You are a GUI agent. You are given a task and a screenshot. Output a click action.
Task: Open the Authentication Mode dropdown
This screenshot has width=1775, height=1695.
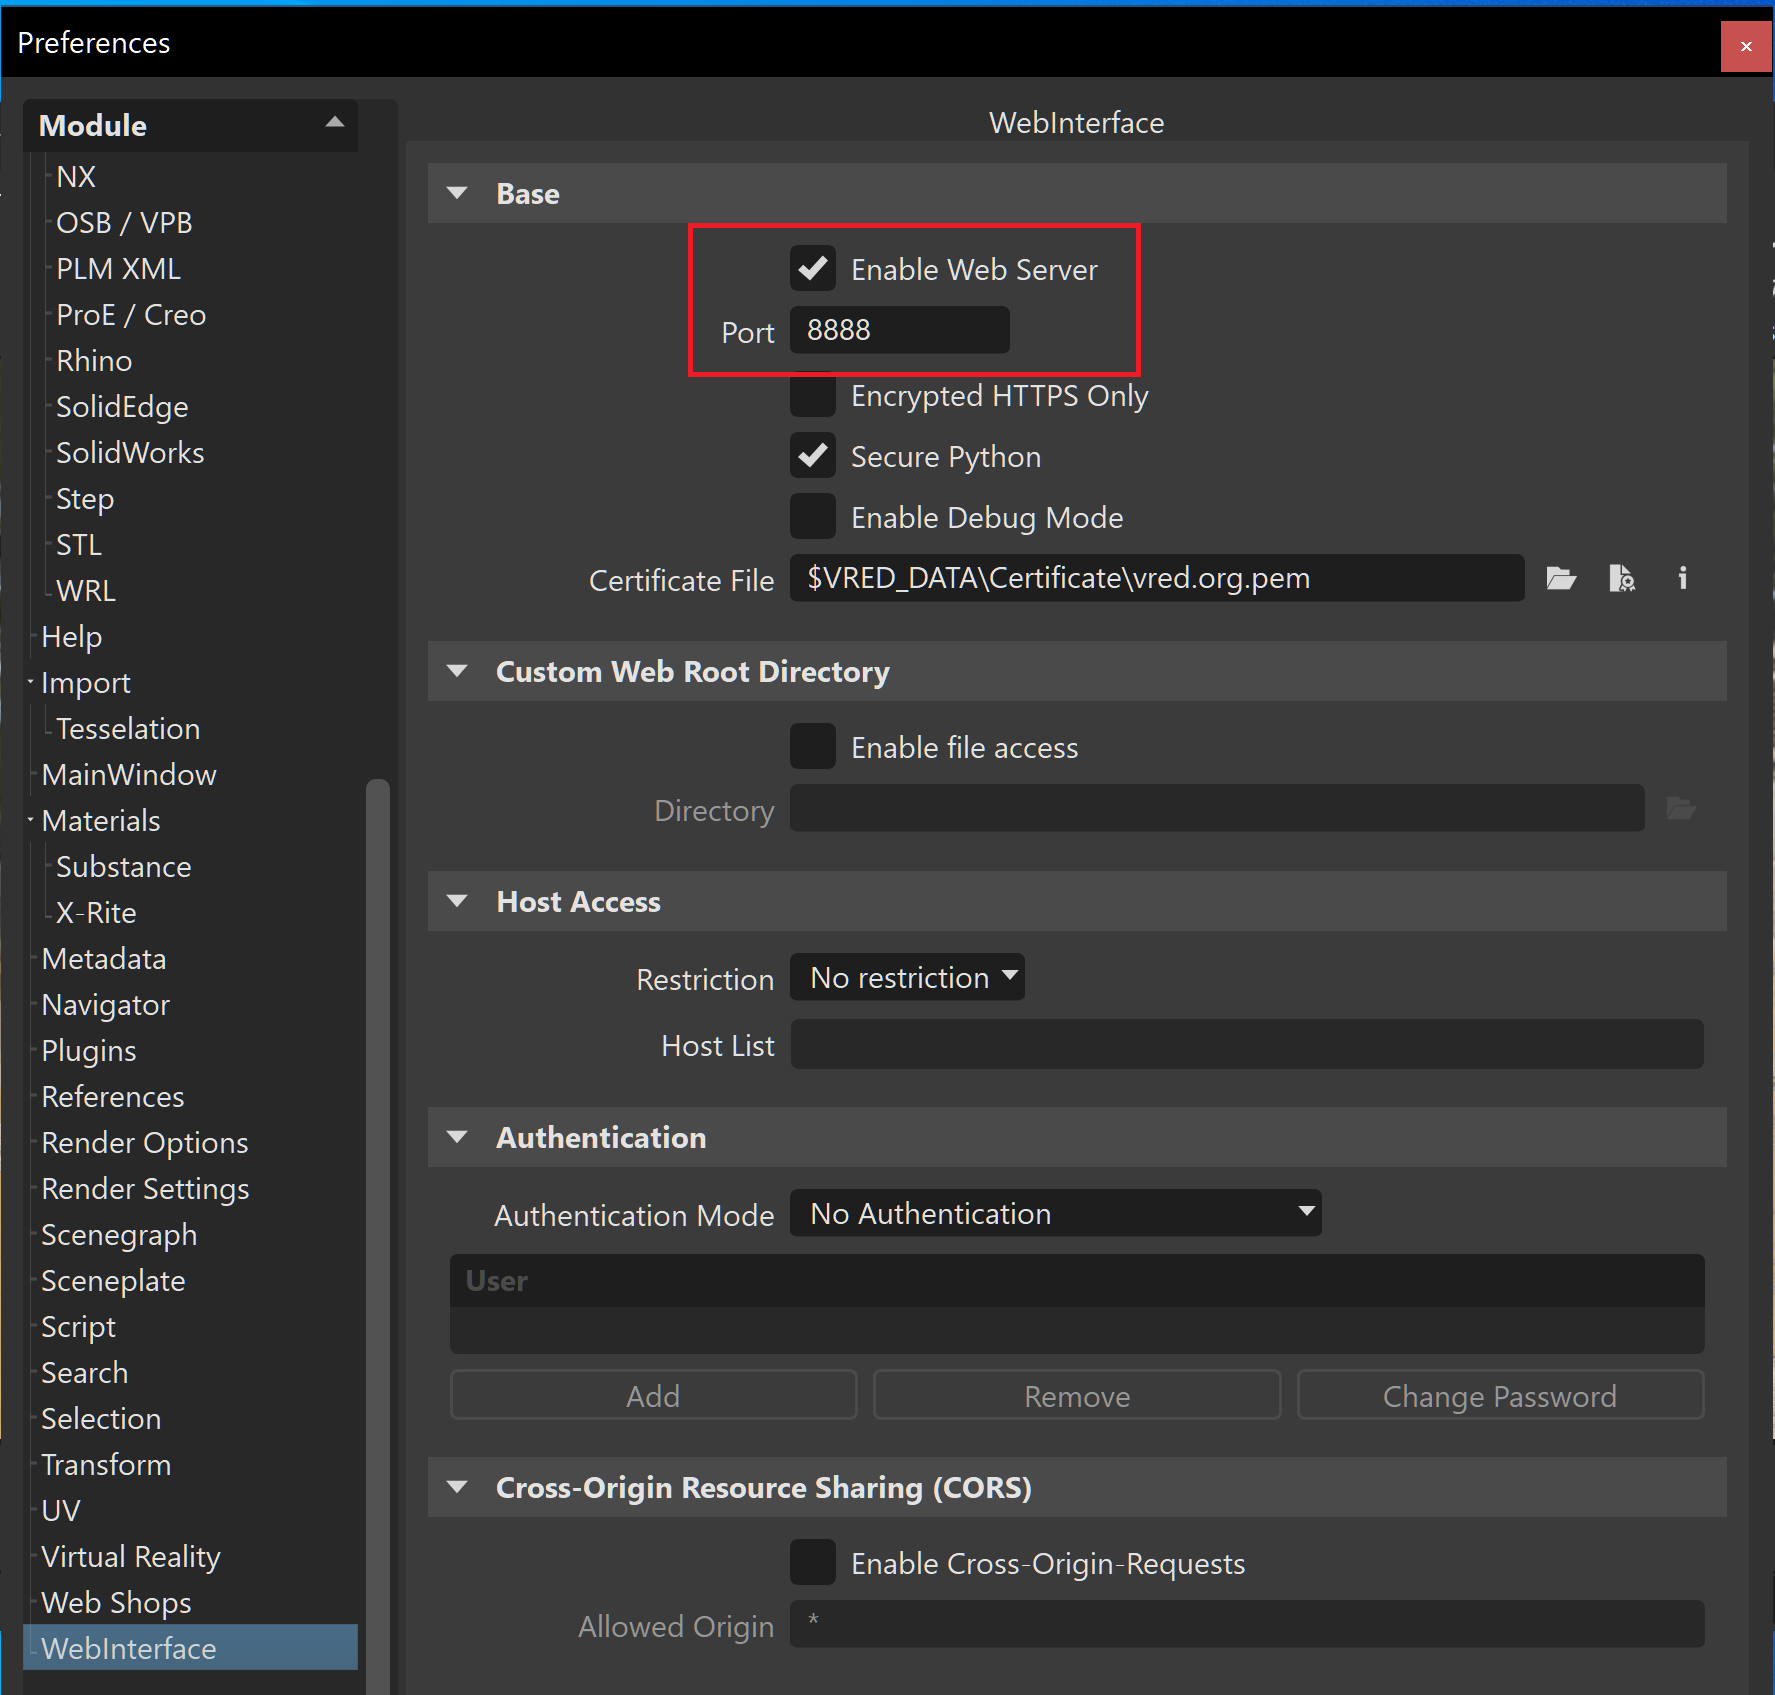tap(1055, 1213)
